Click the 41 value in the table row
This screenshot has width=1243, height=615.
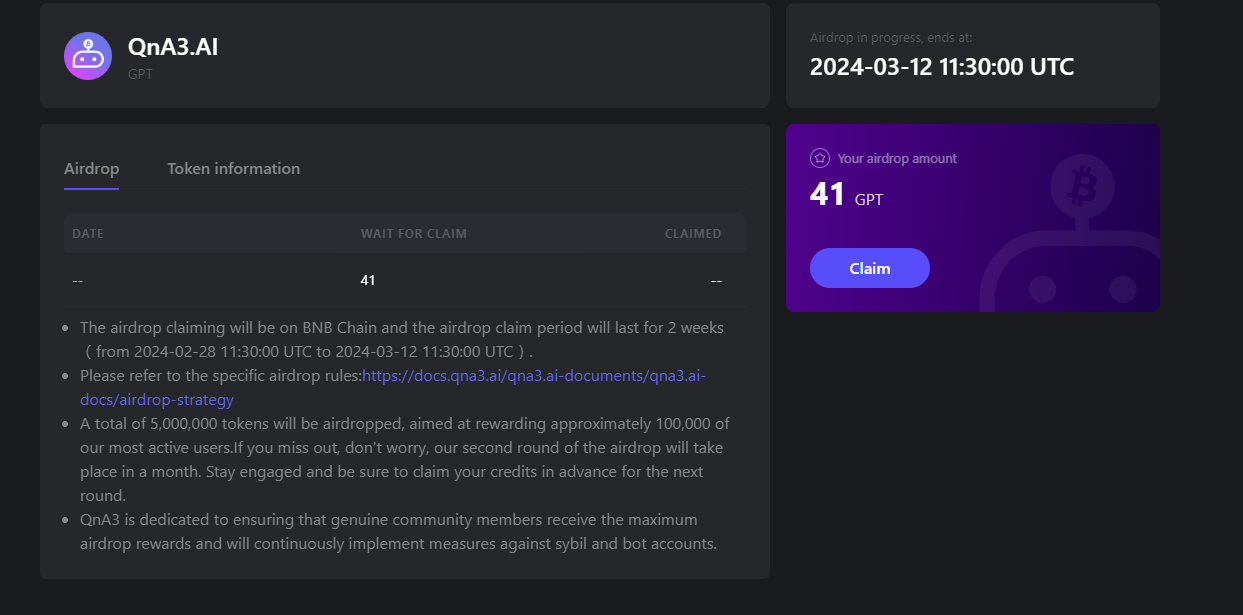pos(368,280)
